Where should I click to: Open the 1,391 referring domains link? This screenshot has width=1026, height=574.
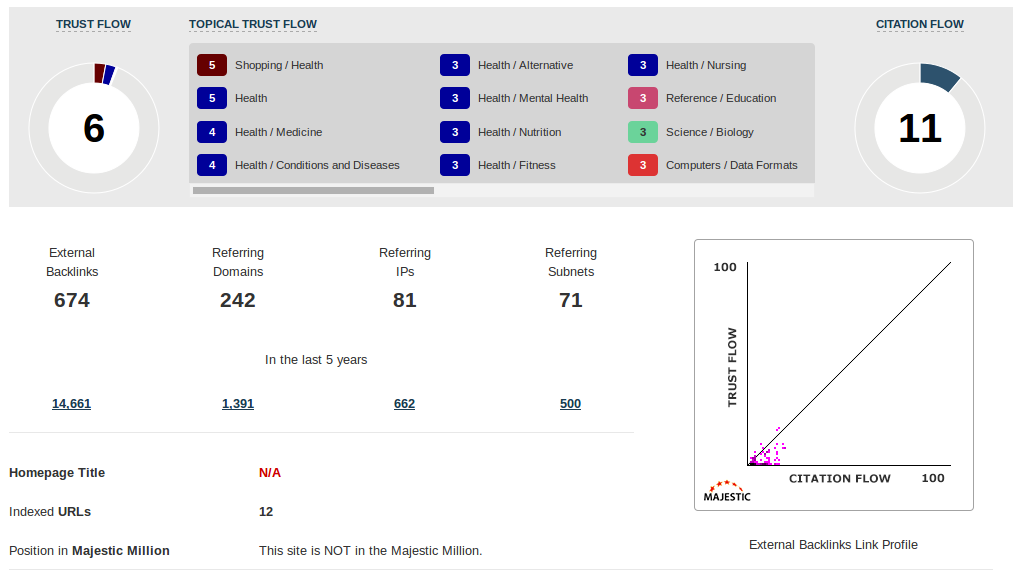238,404
